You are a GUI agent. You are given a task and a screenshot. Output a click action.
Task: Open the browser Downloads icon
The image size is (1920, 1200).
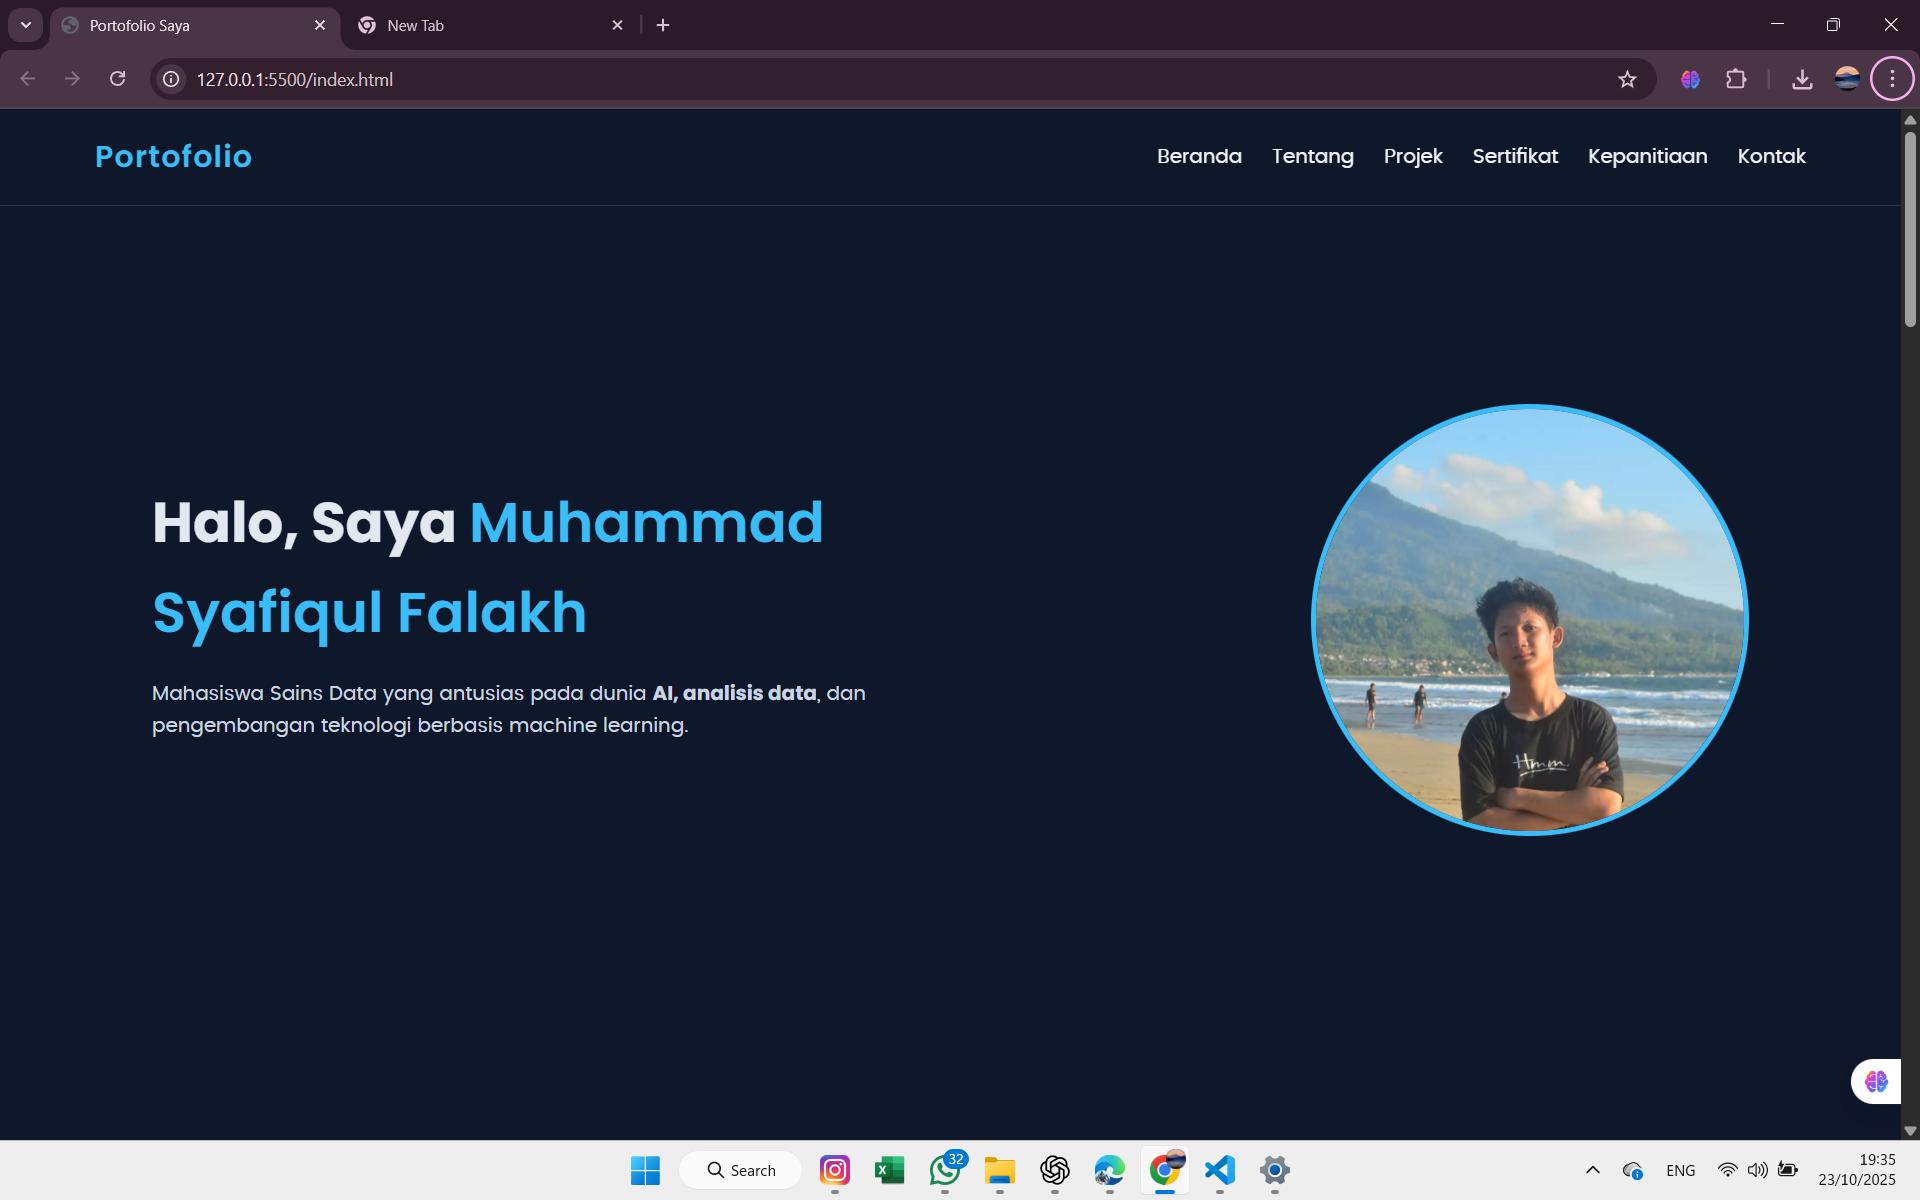(1802, 79)
